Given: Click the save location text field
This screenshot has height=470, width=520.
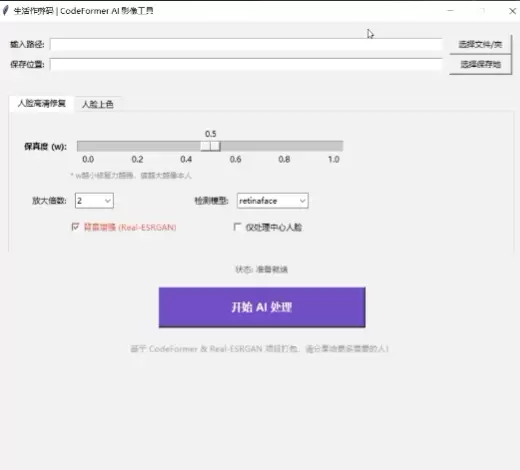Looking at the screenshot, I should pos(246,64).
